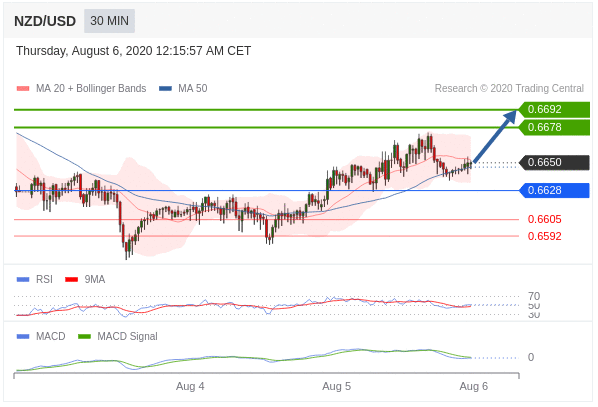Open the Research Trading Central copyright link
598x407 pixels.
coord(509,88)
